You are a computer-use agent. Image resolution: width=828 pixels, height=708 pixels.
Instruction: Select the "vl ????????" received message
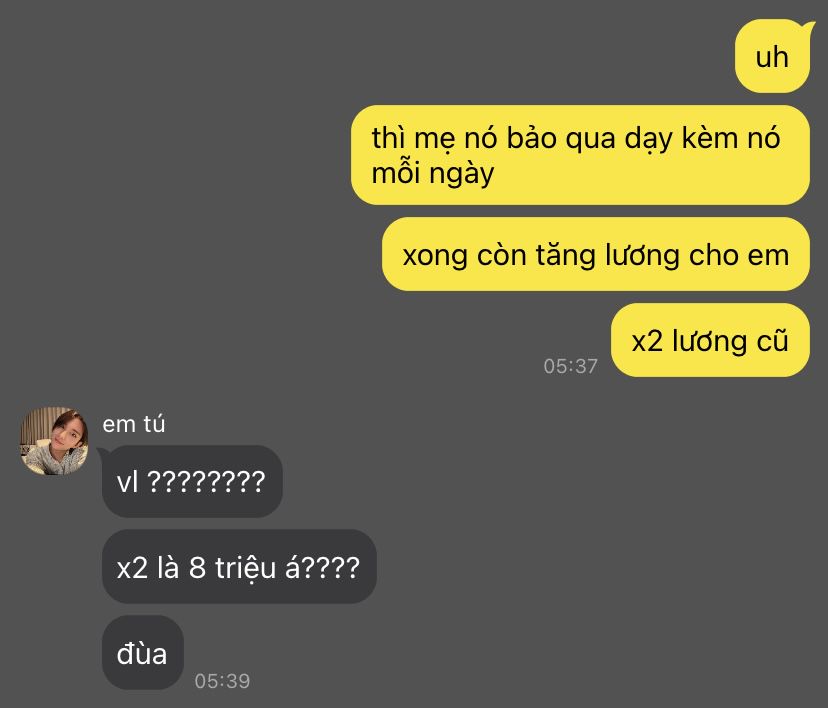pos(192,482)
